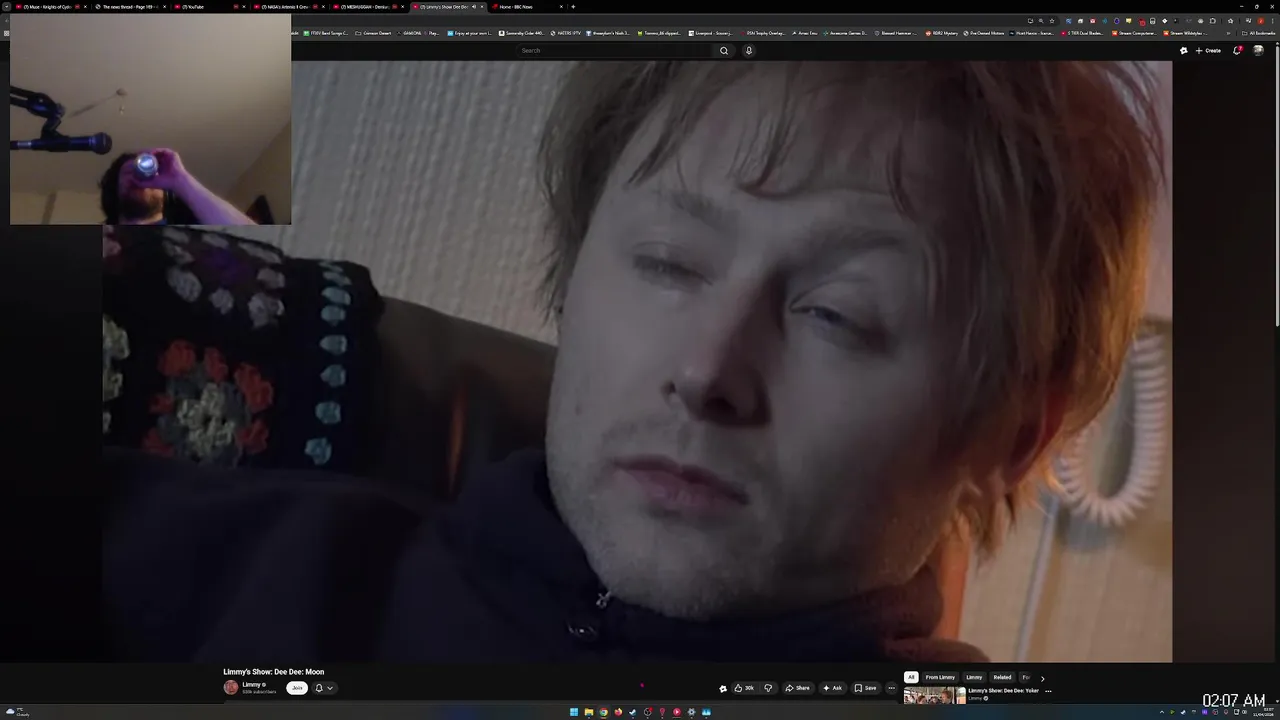
Task: Open notification bell dropdown beside Join
Action: pos(324,688)
